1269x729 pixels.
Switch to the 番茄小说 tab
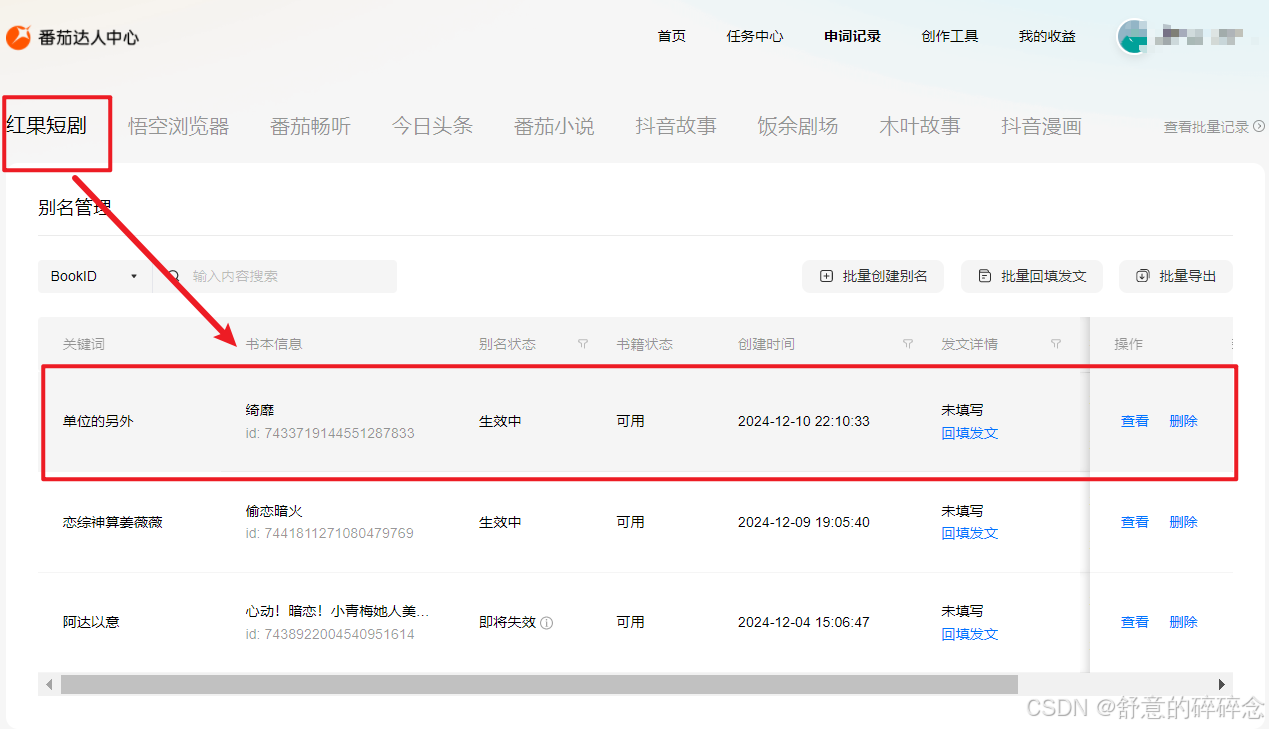click(554, 126)
